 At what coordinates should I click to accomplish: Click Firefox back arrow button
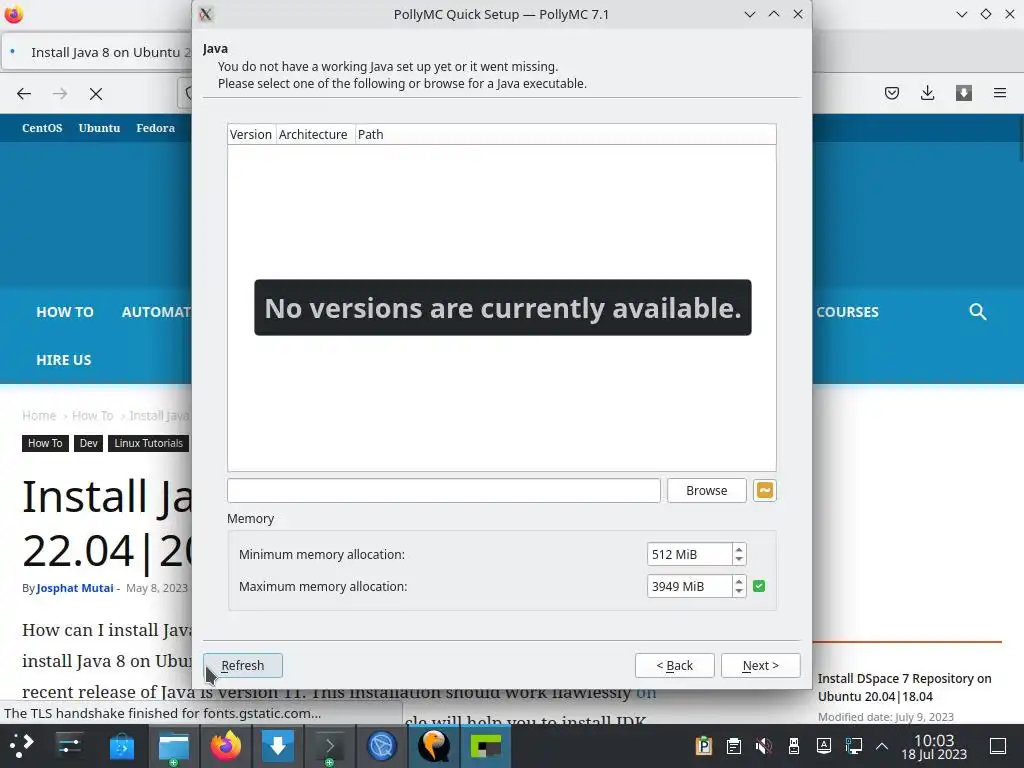24,94
